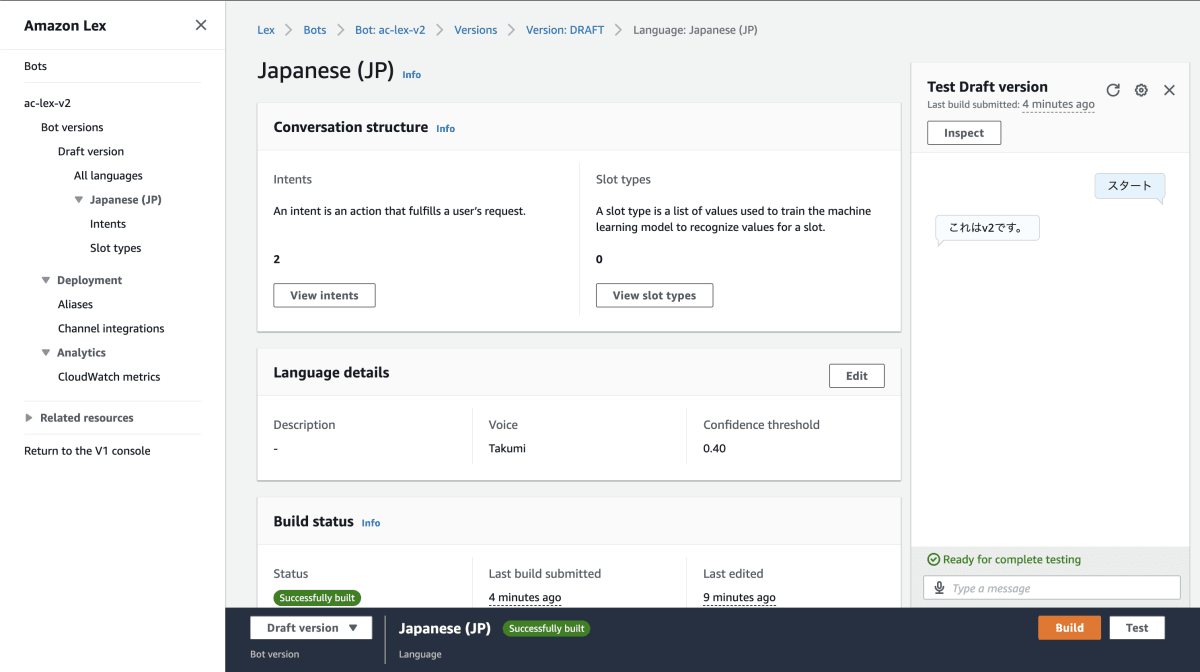Screen dimensions: 1200x672
Task: Open Channel integrations
Action: click(x=111, y=329)
